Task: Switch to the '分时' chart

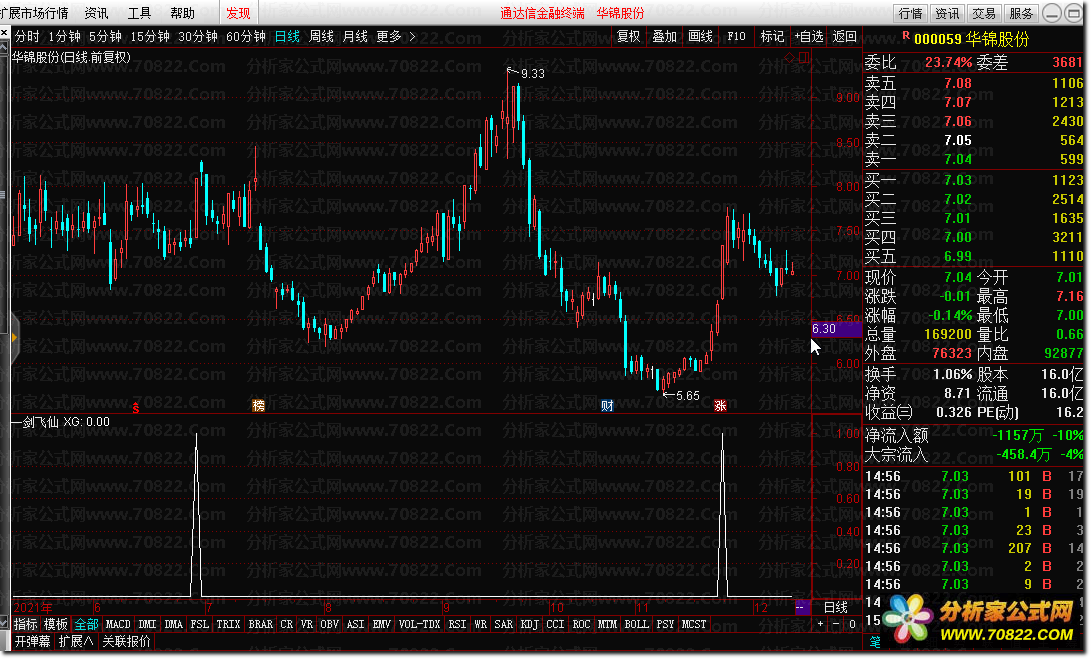Action: click(x=27, y=36)
